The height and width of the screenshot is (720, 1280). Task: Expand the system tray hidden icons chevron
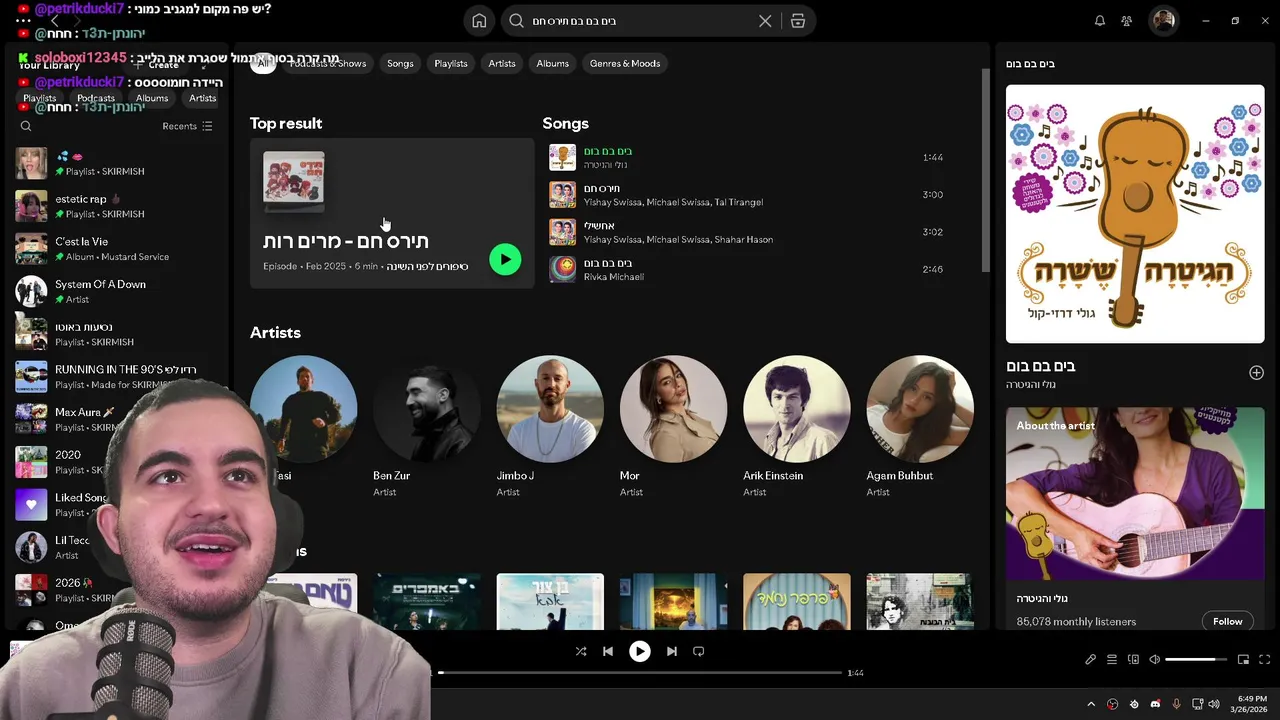click(1091, 704)
